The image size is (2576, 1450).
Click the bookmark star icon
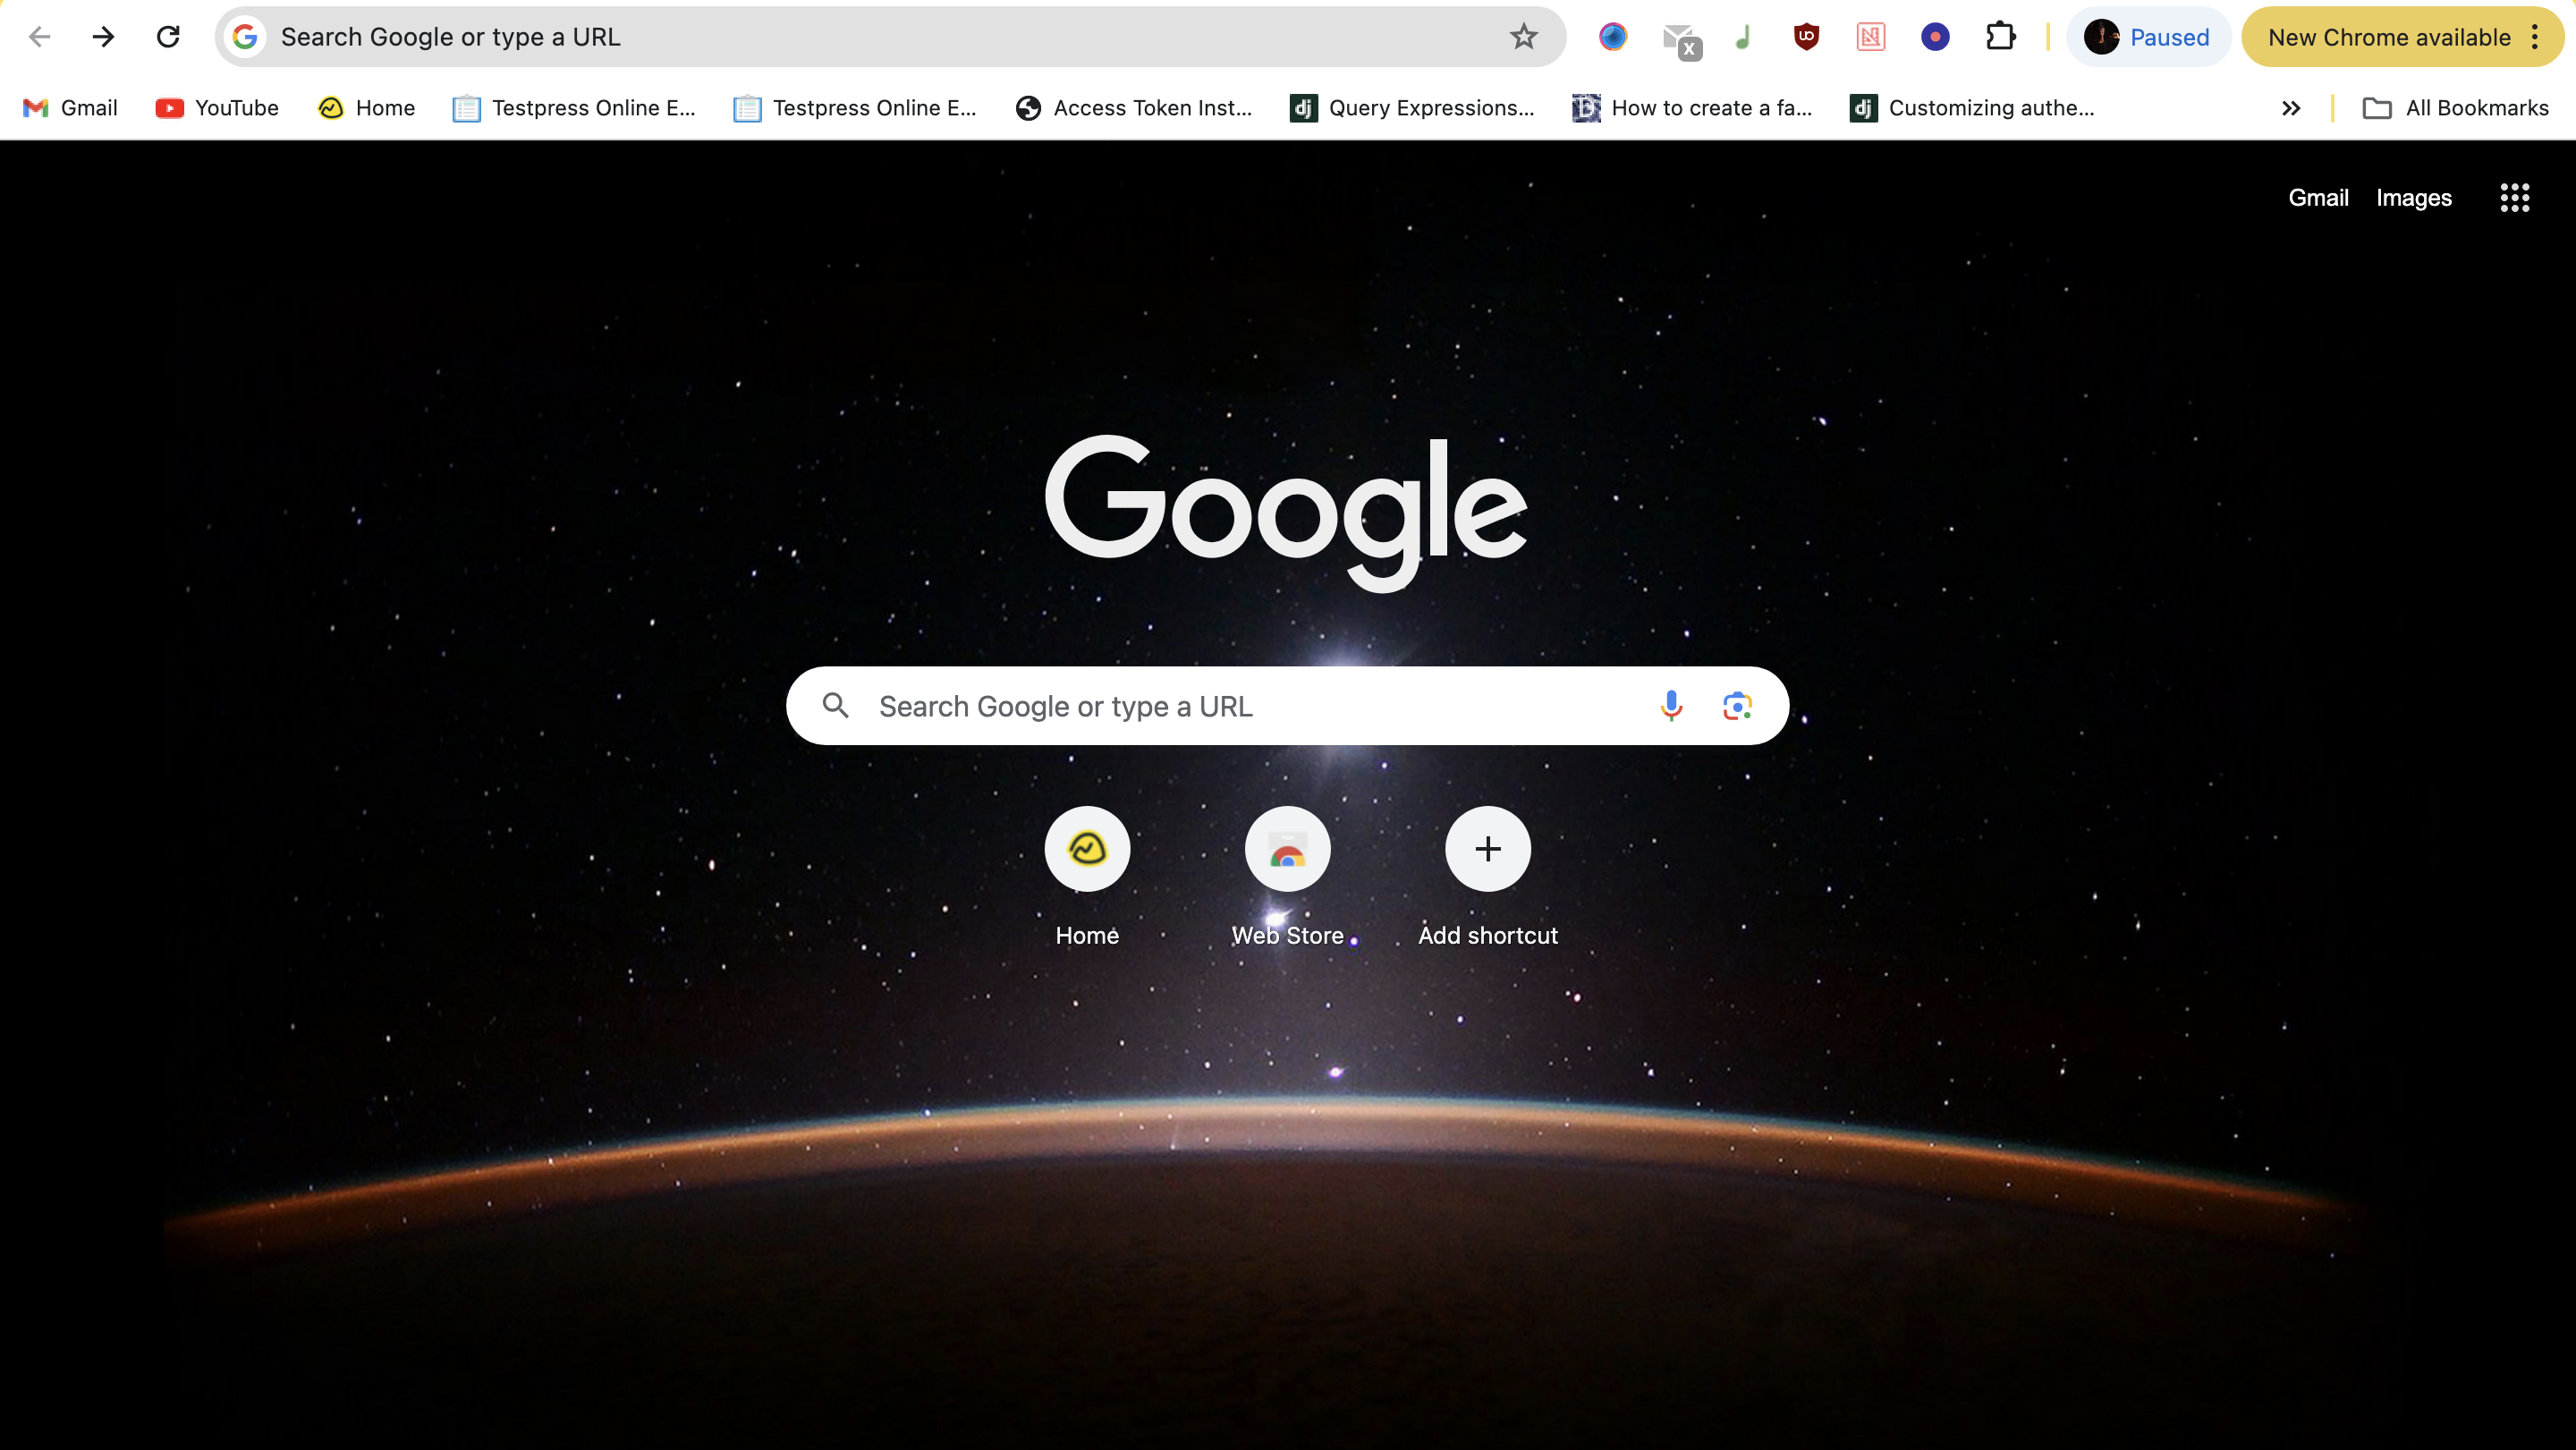(x=1523, y=37)
